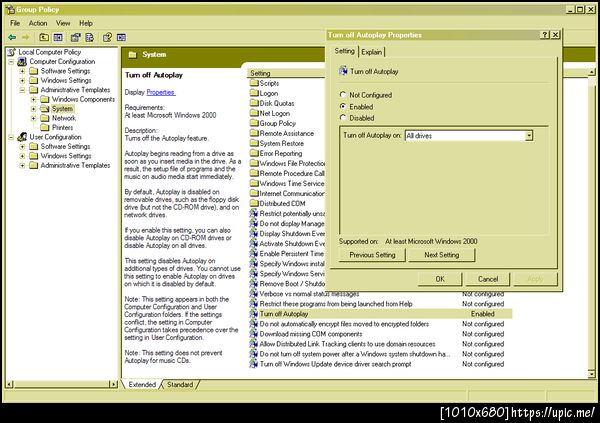Image resolution: width=600 pixels, height=423 pixels.
Task: Click the dialog's context help question-mark button
Action: (x=545, y=35)
